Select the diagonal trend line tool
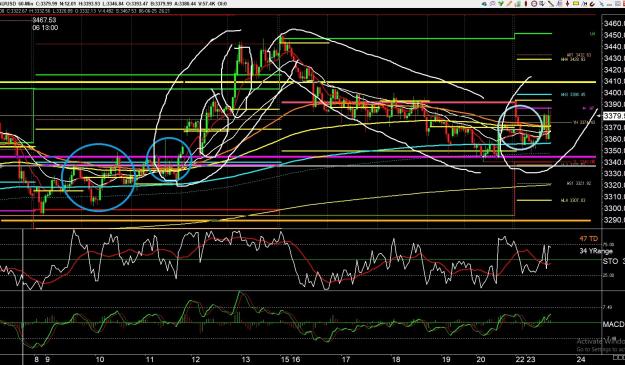Screen dimensions: 625x365 pos(551,4)
